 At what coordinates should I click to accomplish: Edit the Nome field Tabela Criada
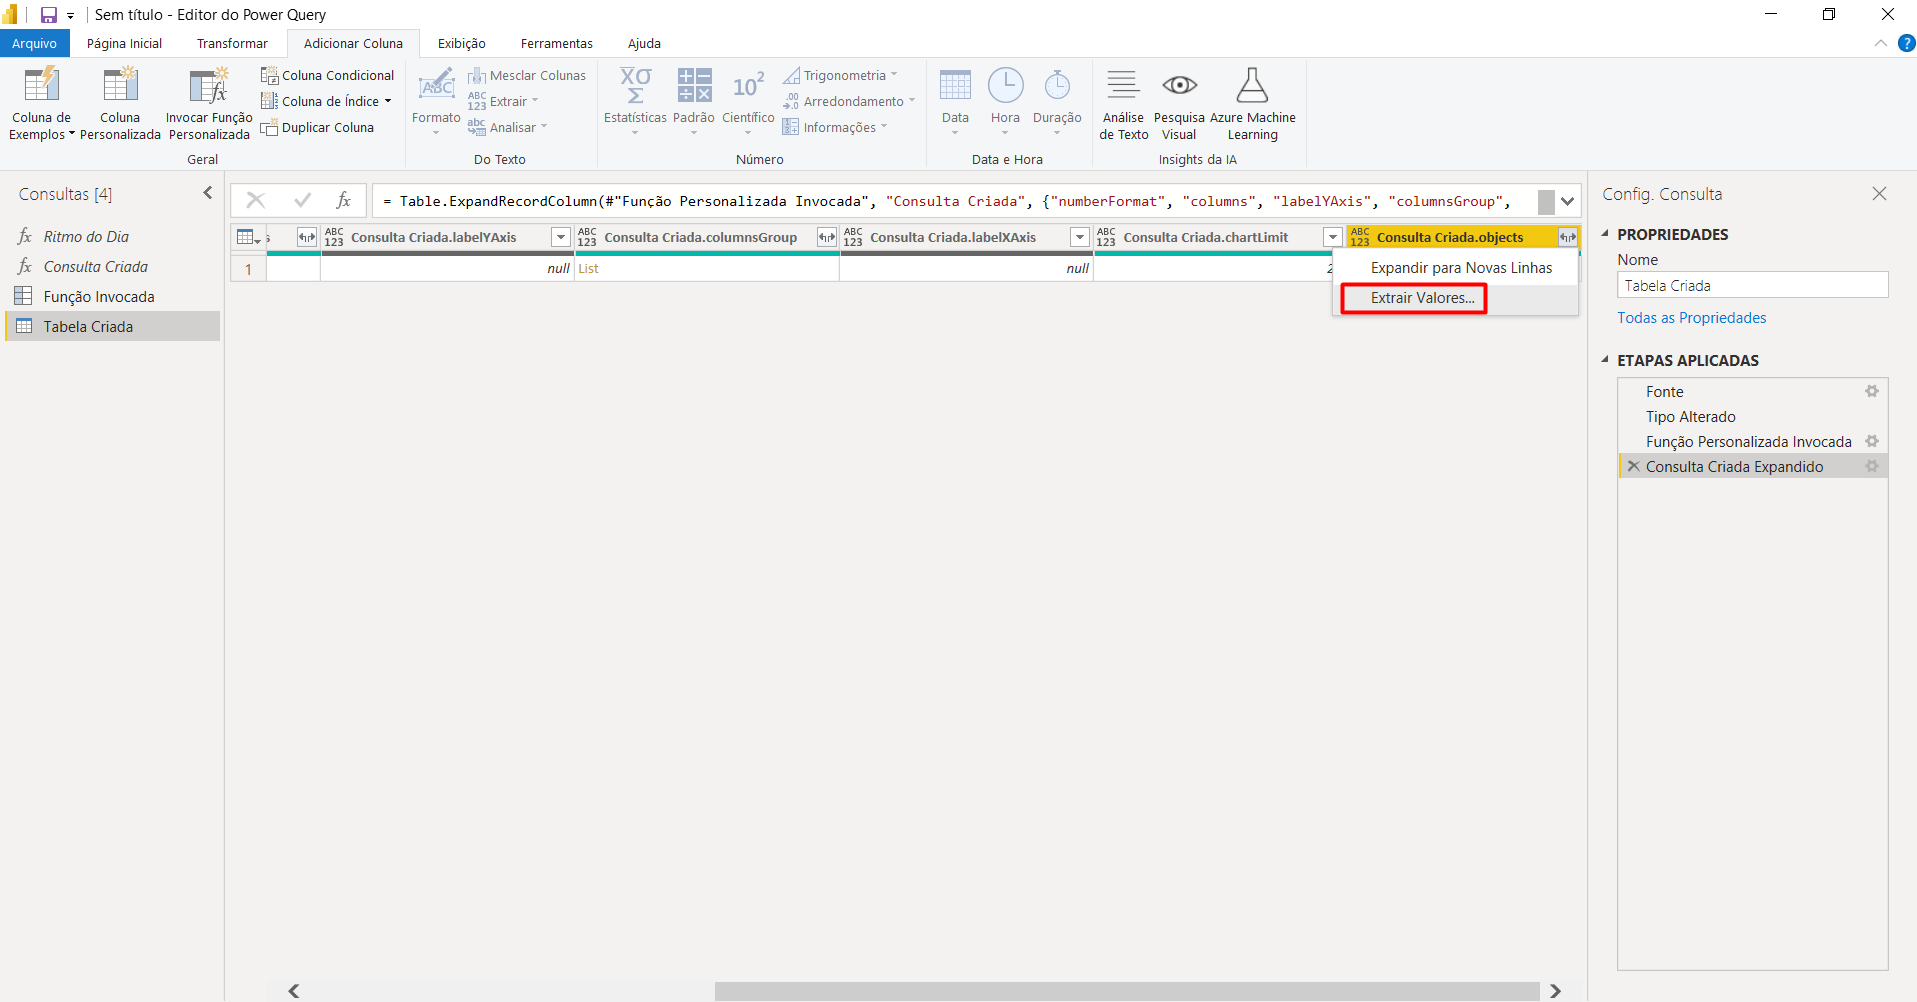[1752, 285]
